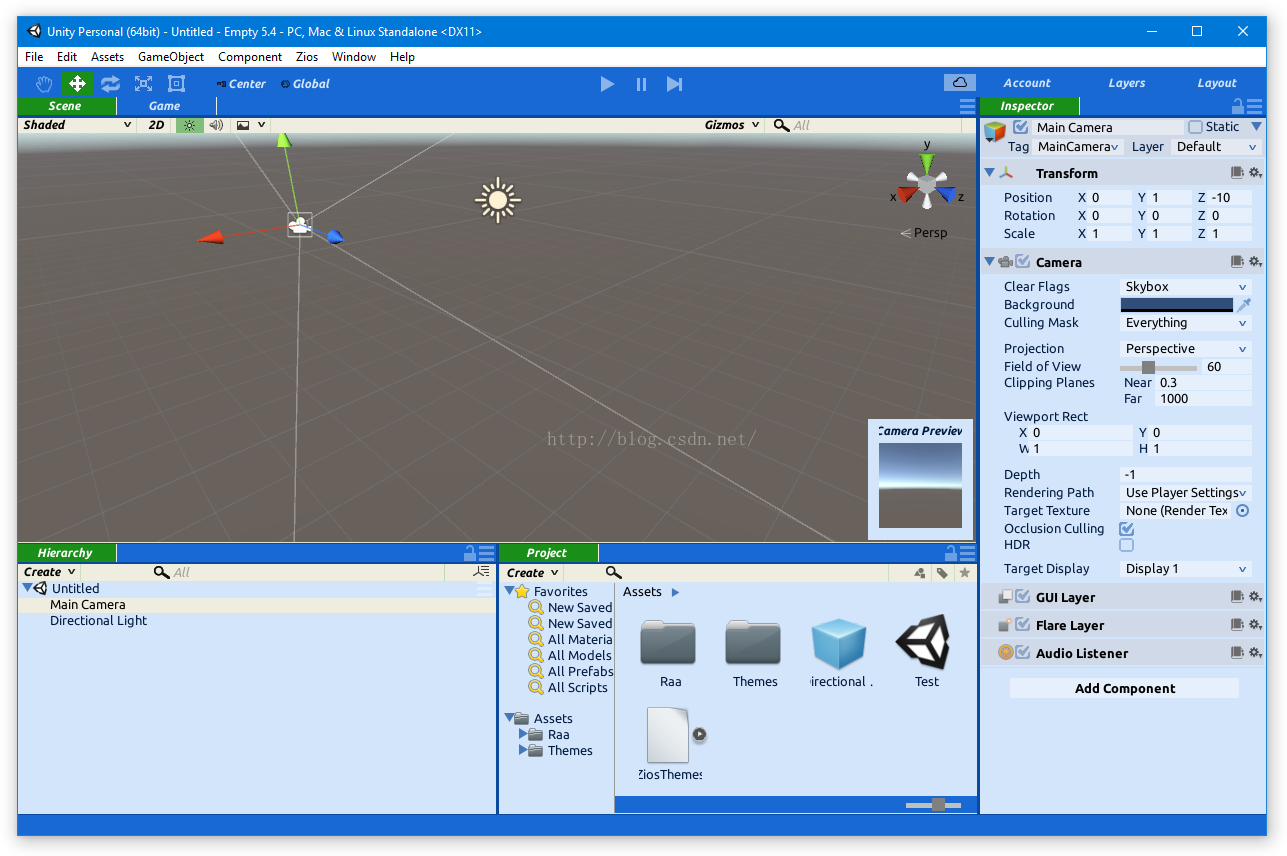1287x856 pixels.
Task: Collapse the Untitled scene in Hierarchy
Action: pyautogui.click(x=27, y=589)
